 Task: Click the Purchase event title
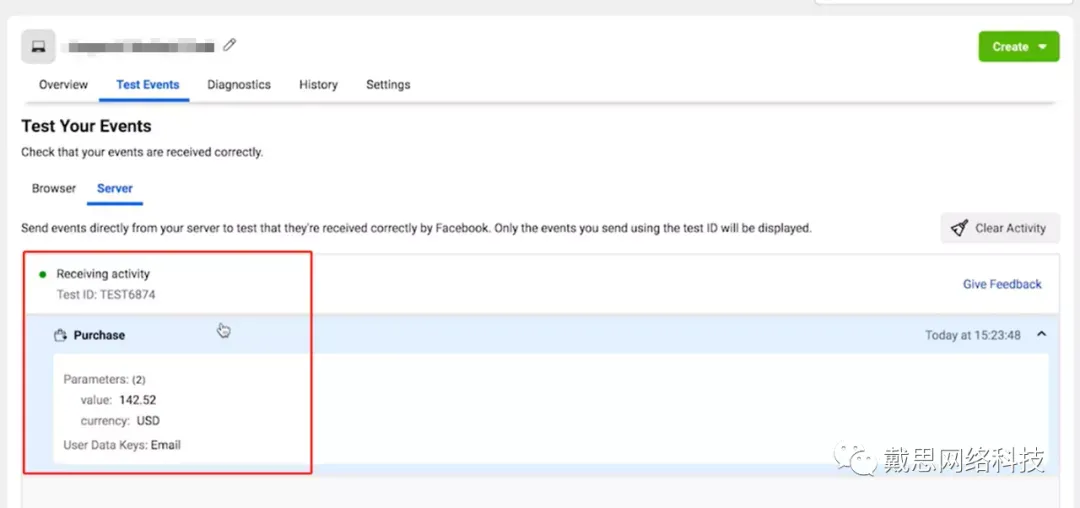click(x=99, y=335)
